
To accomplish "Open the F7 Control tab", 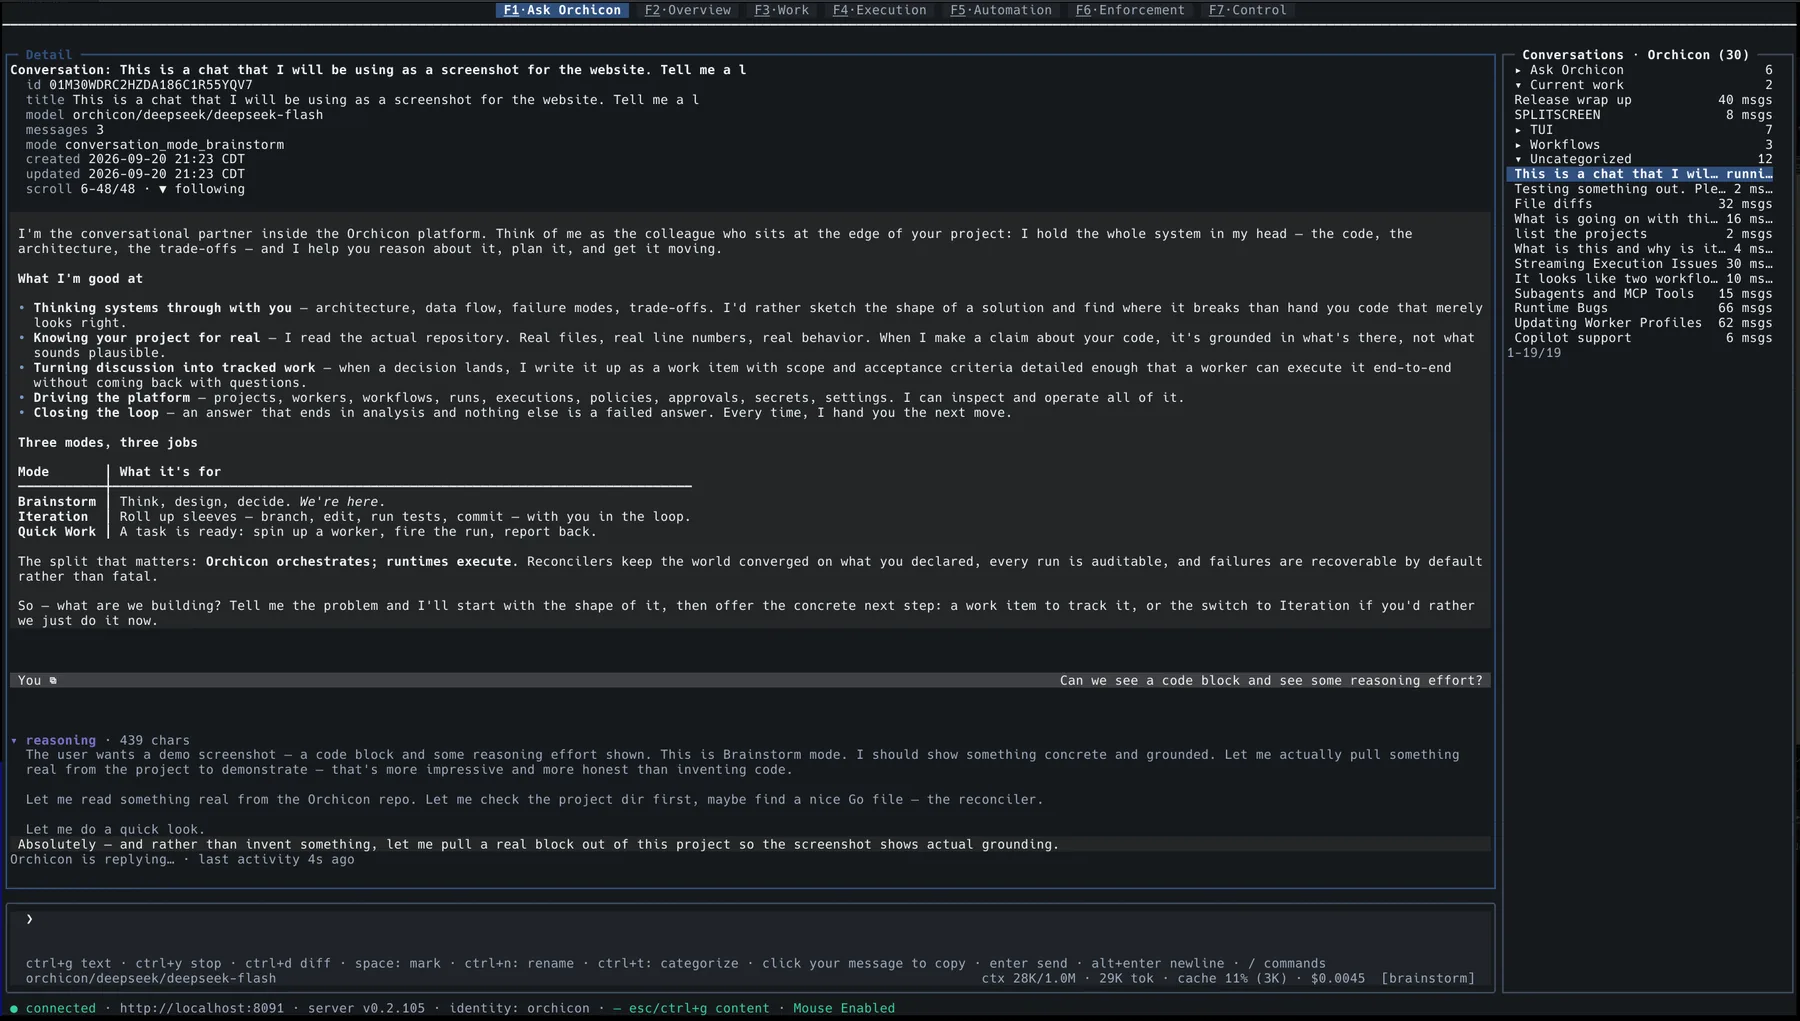I will pyautogui.click(x=1247, y=10).
